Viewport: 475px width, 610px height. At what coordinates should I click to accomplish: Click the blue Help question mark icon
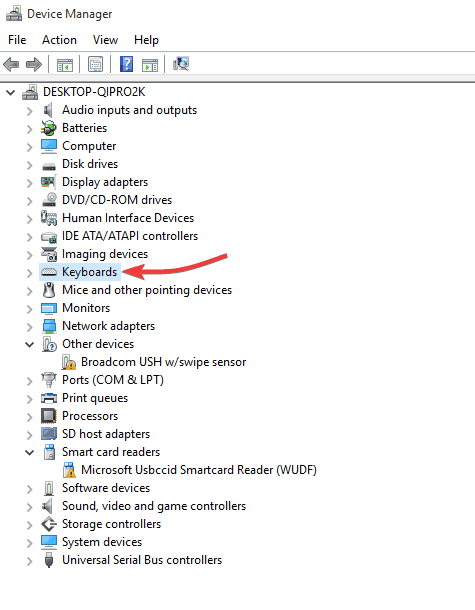(126, 64)
